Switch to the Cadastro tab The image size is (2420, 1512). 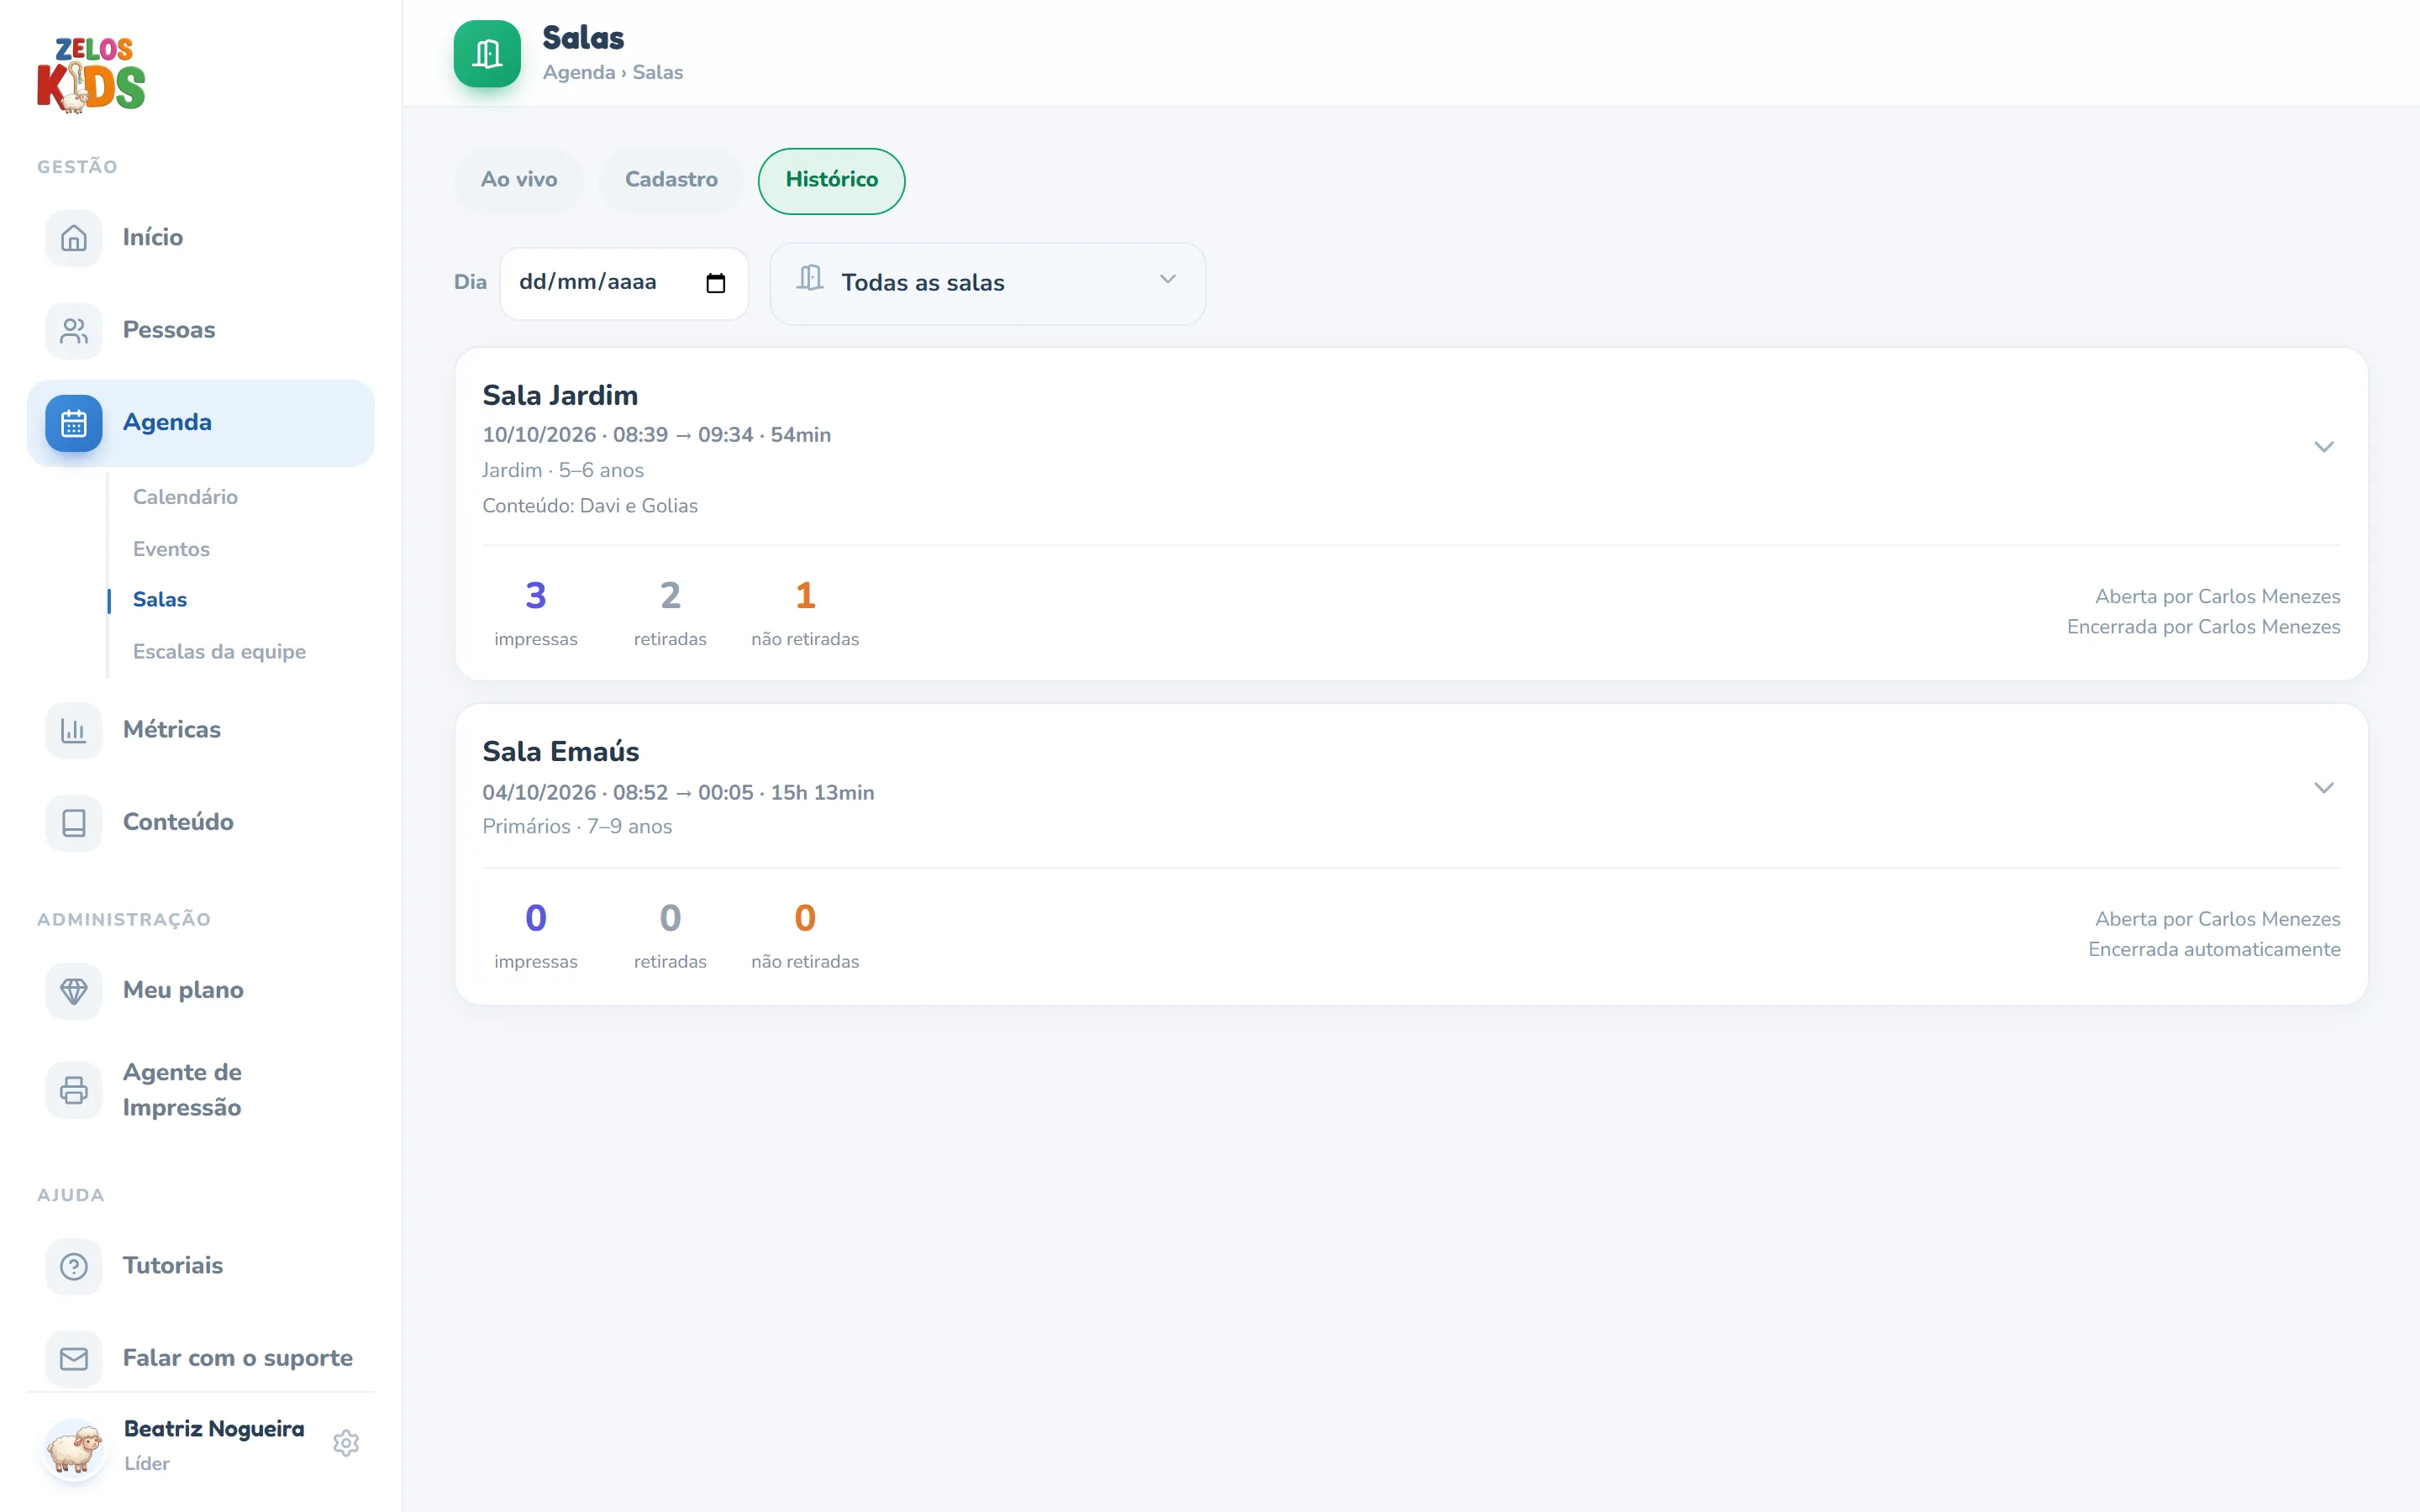[671, 180]
